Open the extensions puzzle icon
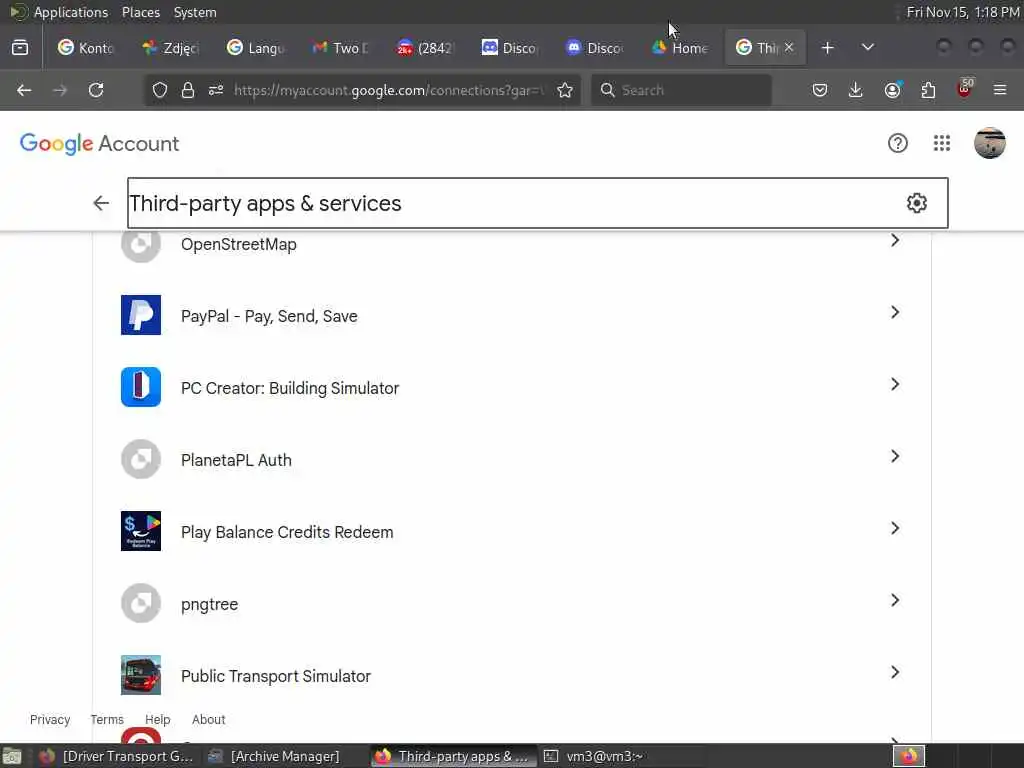The height and width of the screenshot is (768, 1024). [928, 90]
